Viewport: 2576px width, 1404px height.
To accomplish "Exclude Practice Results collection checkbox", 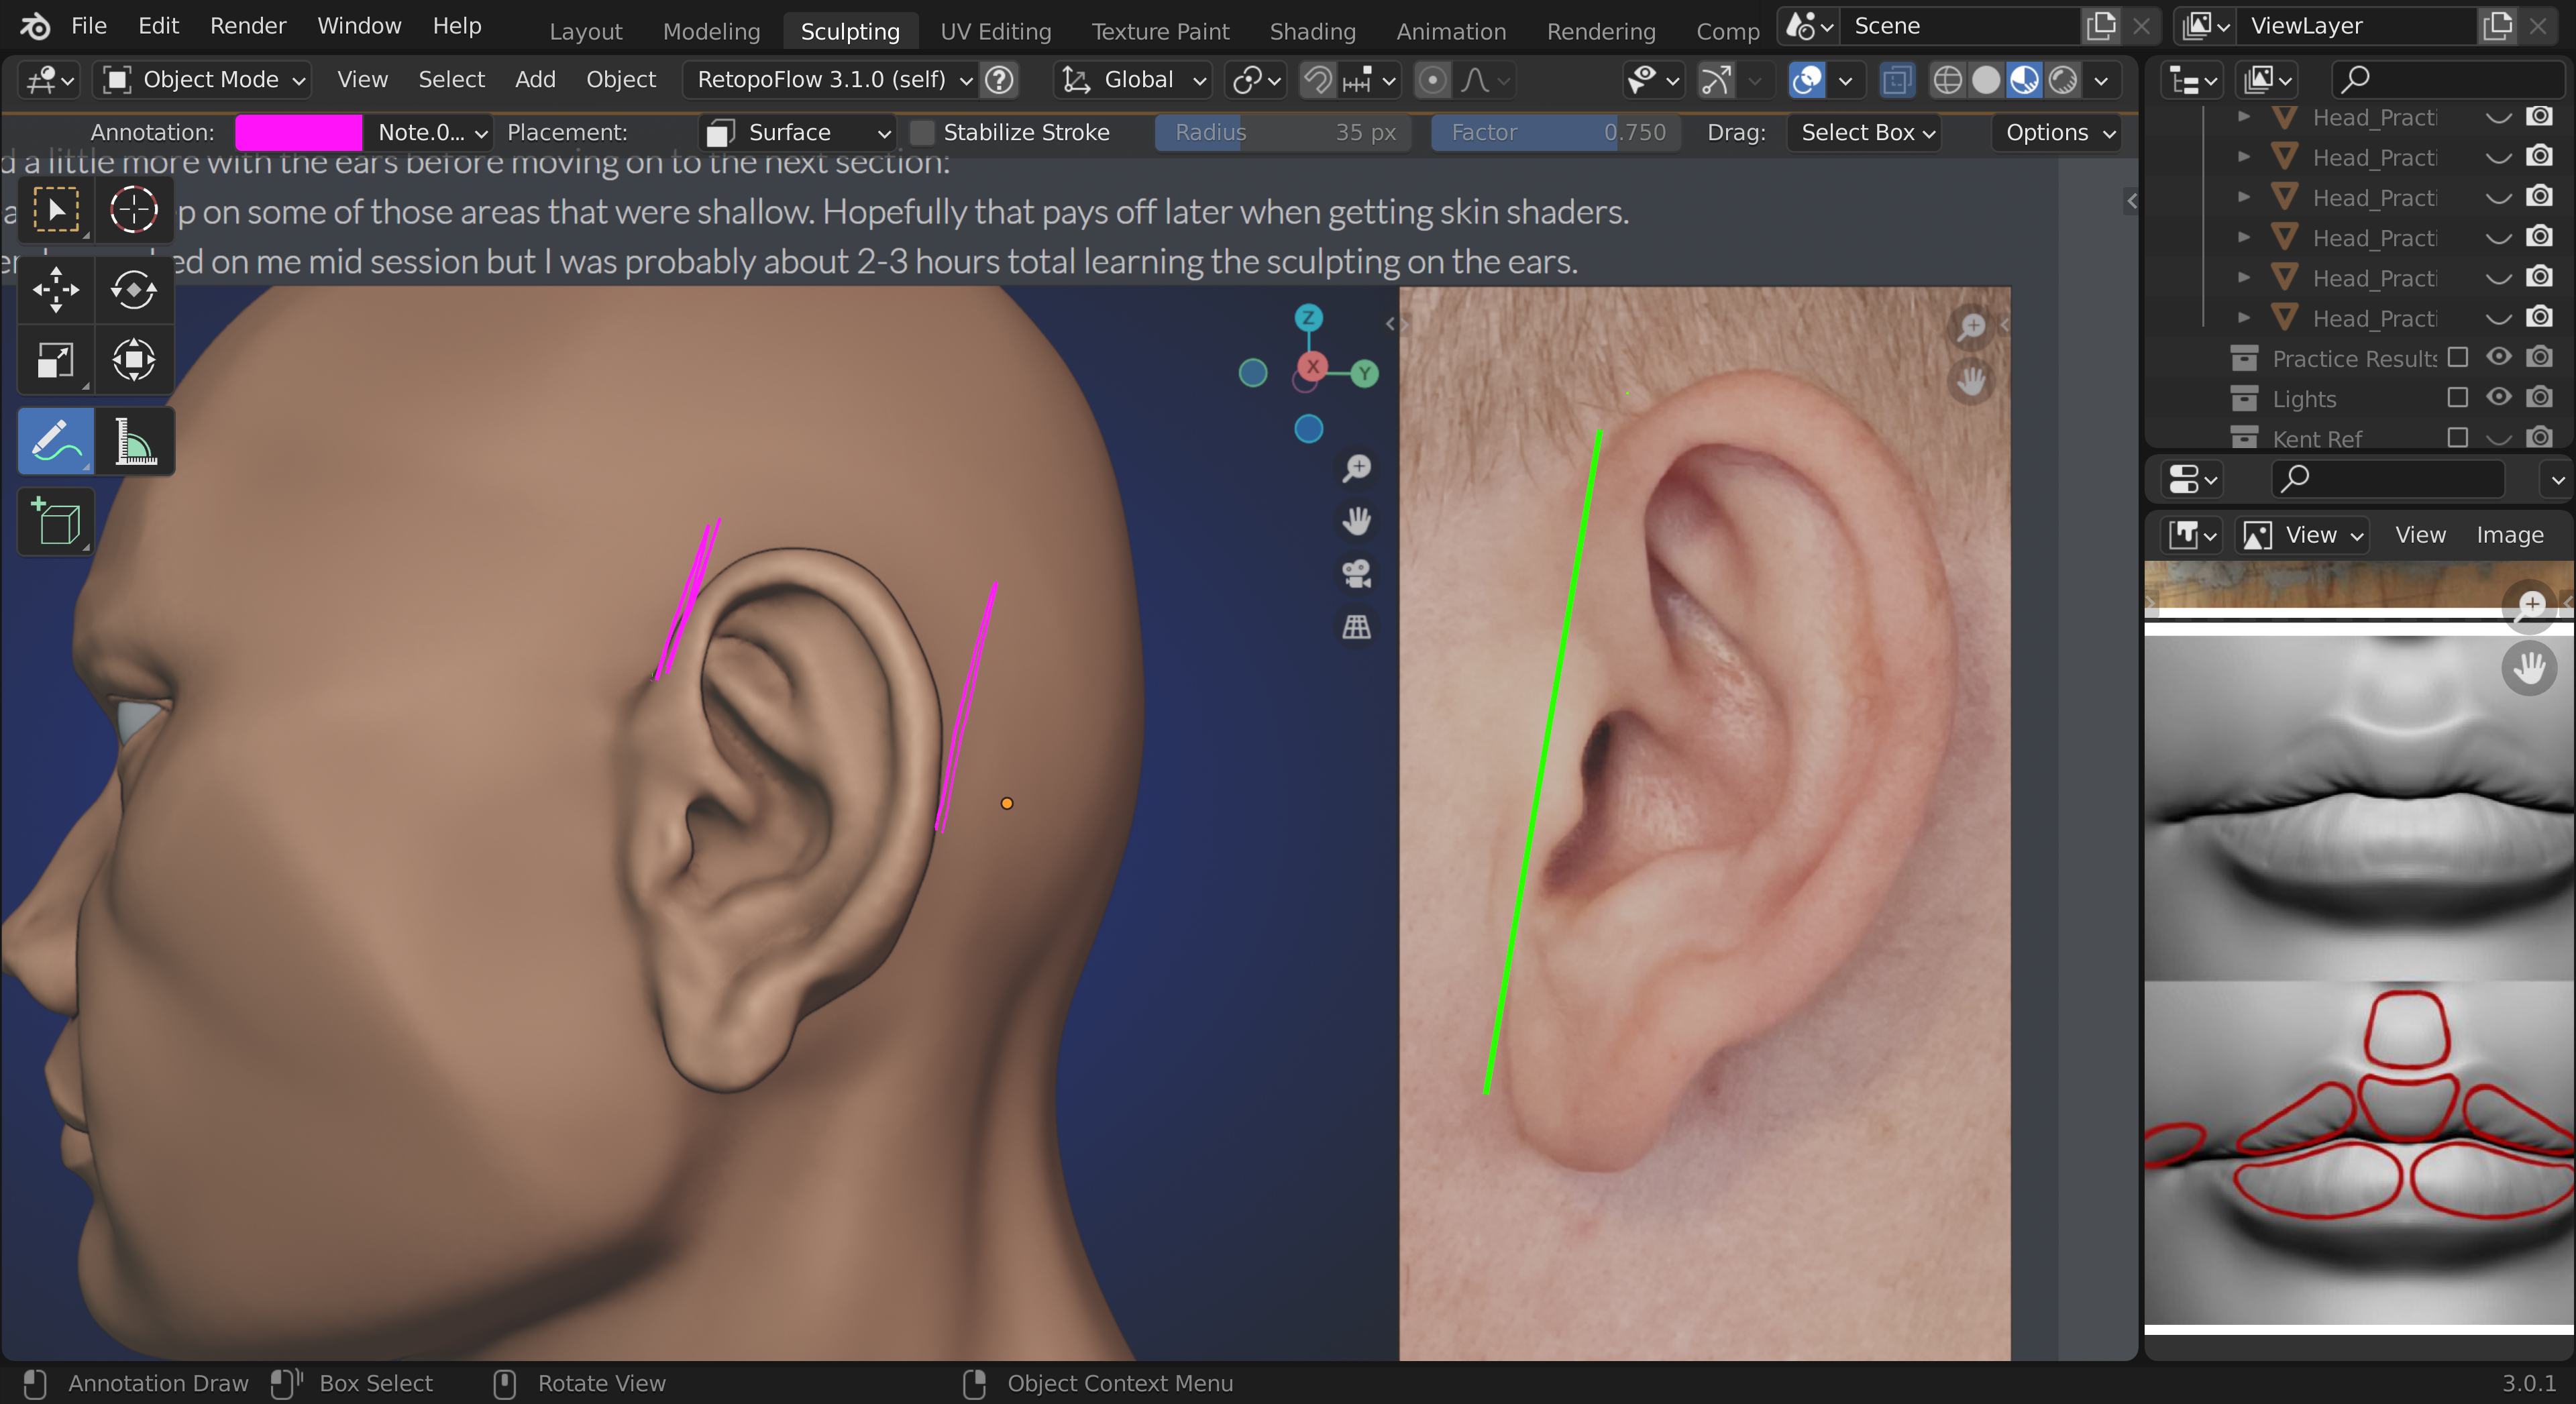I will 2457,358.
